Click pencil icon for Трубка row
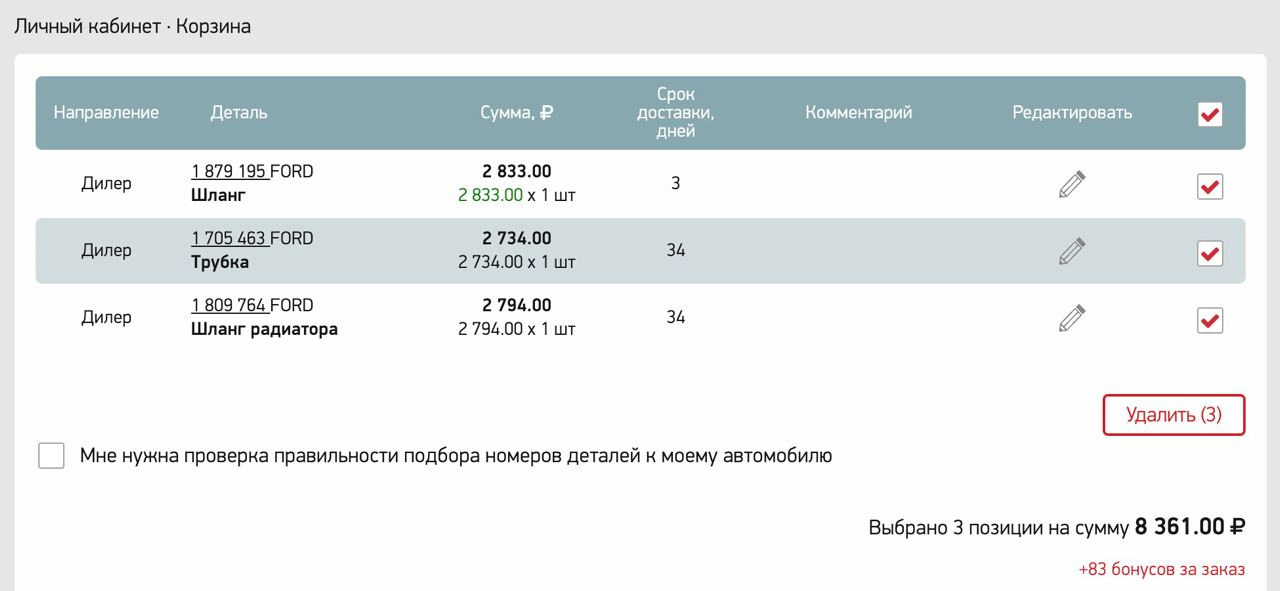The image size is (1280, 591). pos(1072,251)
